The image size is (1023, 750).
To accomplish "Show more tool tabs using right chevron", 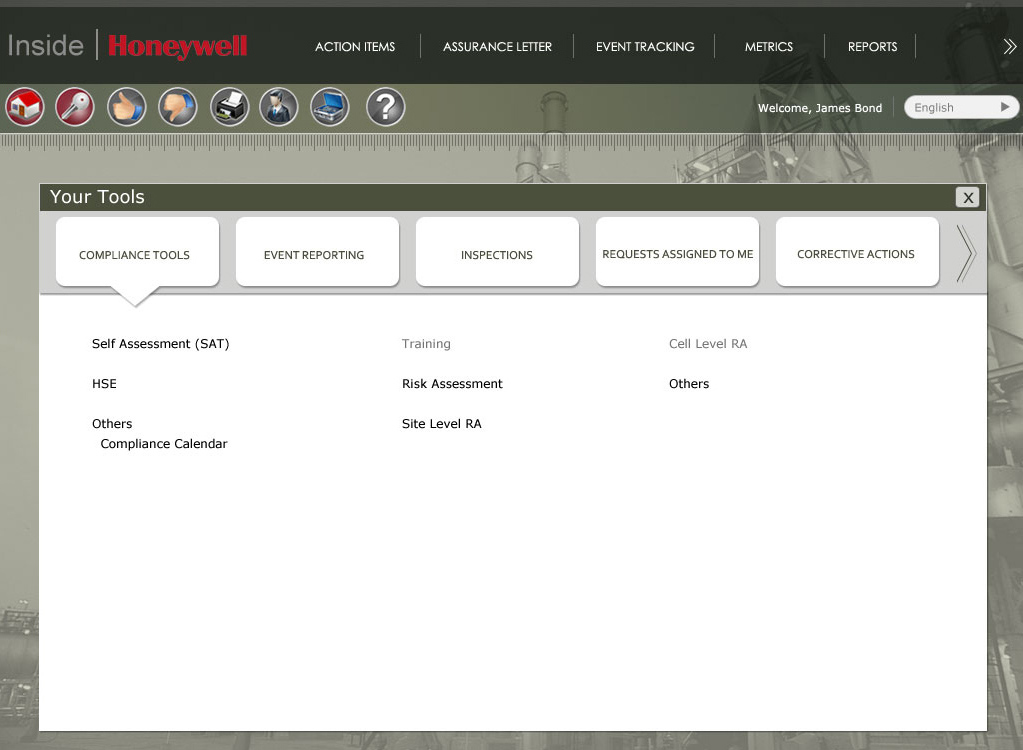I will (965, 254).
